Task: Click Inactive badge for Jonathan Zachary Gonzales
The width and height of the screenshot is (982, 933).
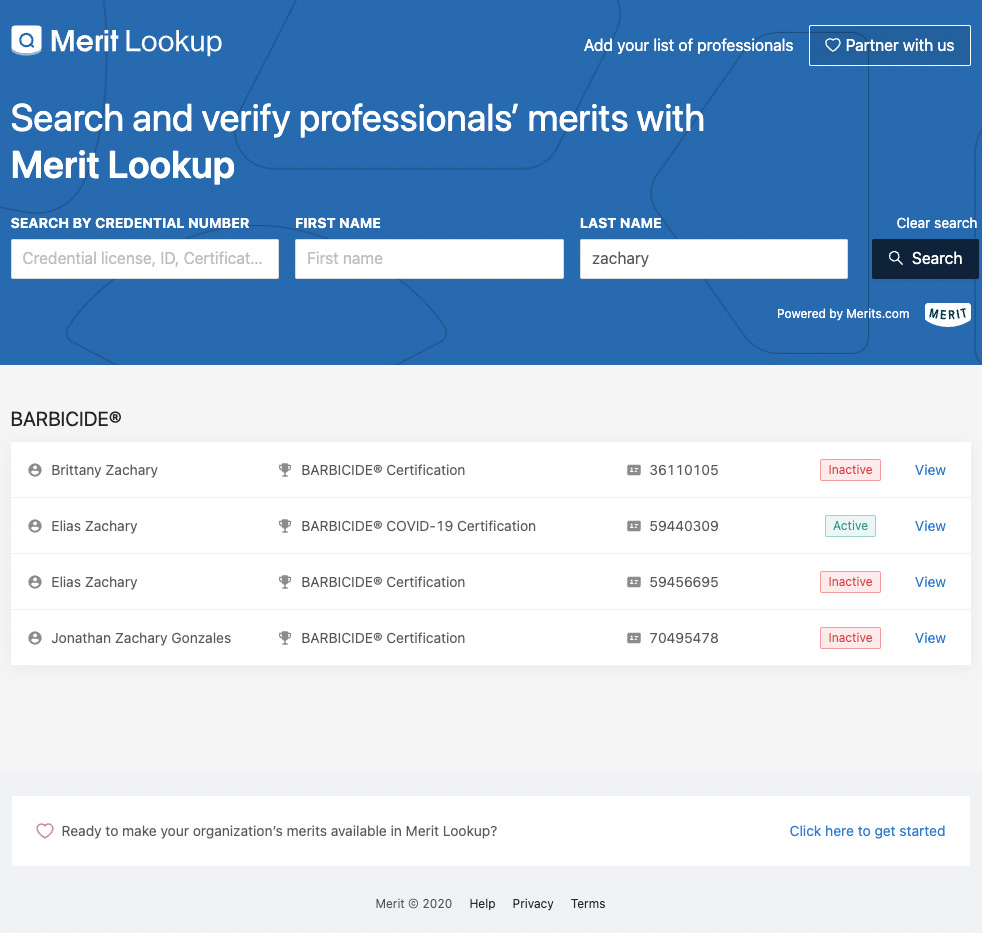Action: pos(850,638)
